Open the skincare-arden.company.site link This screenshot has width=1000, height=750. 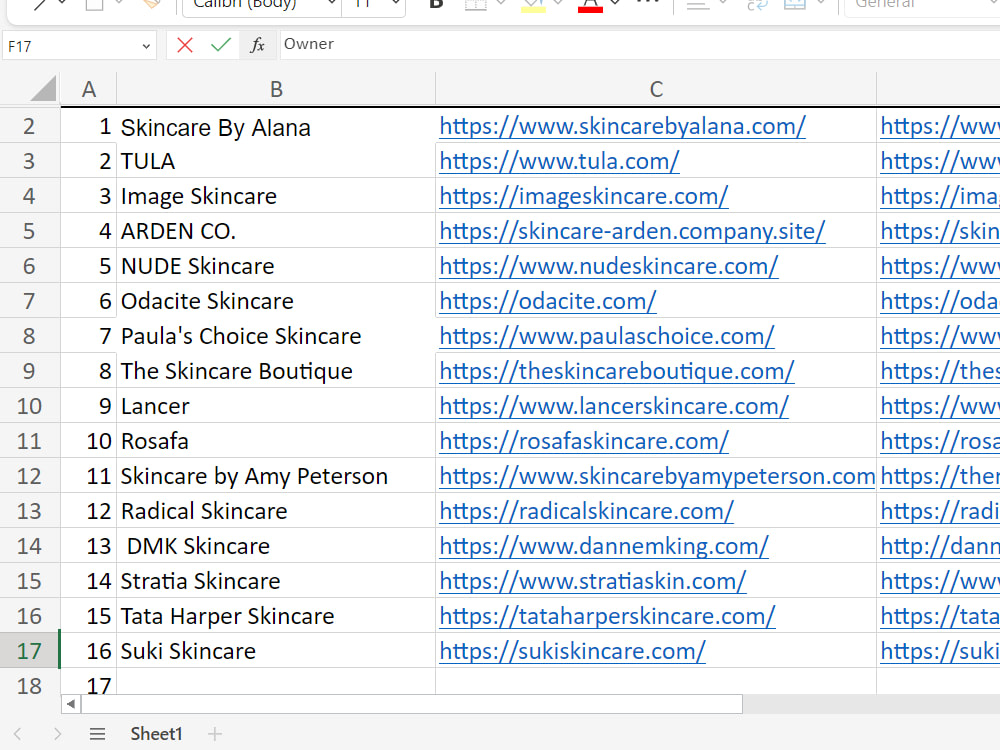tap(632, 231)
